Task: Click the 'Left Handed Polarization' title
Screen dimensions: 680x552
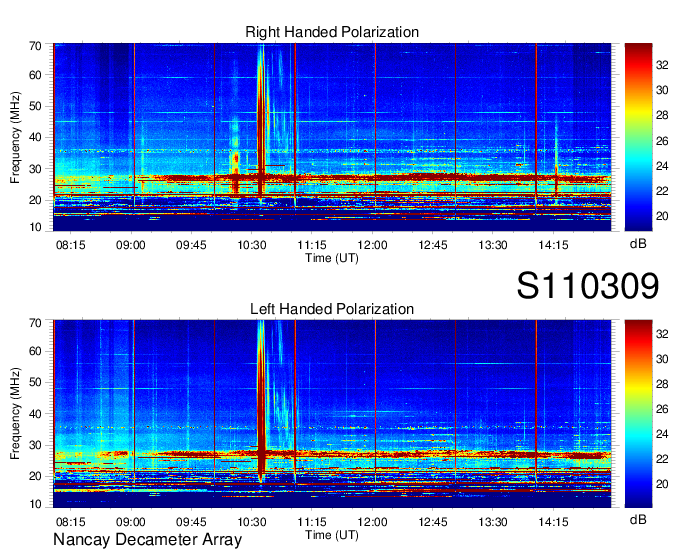Action: [332, 309]
